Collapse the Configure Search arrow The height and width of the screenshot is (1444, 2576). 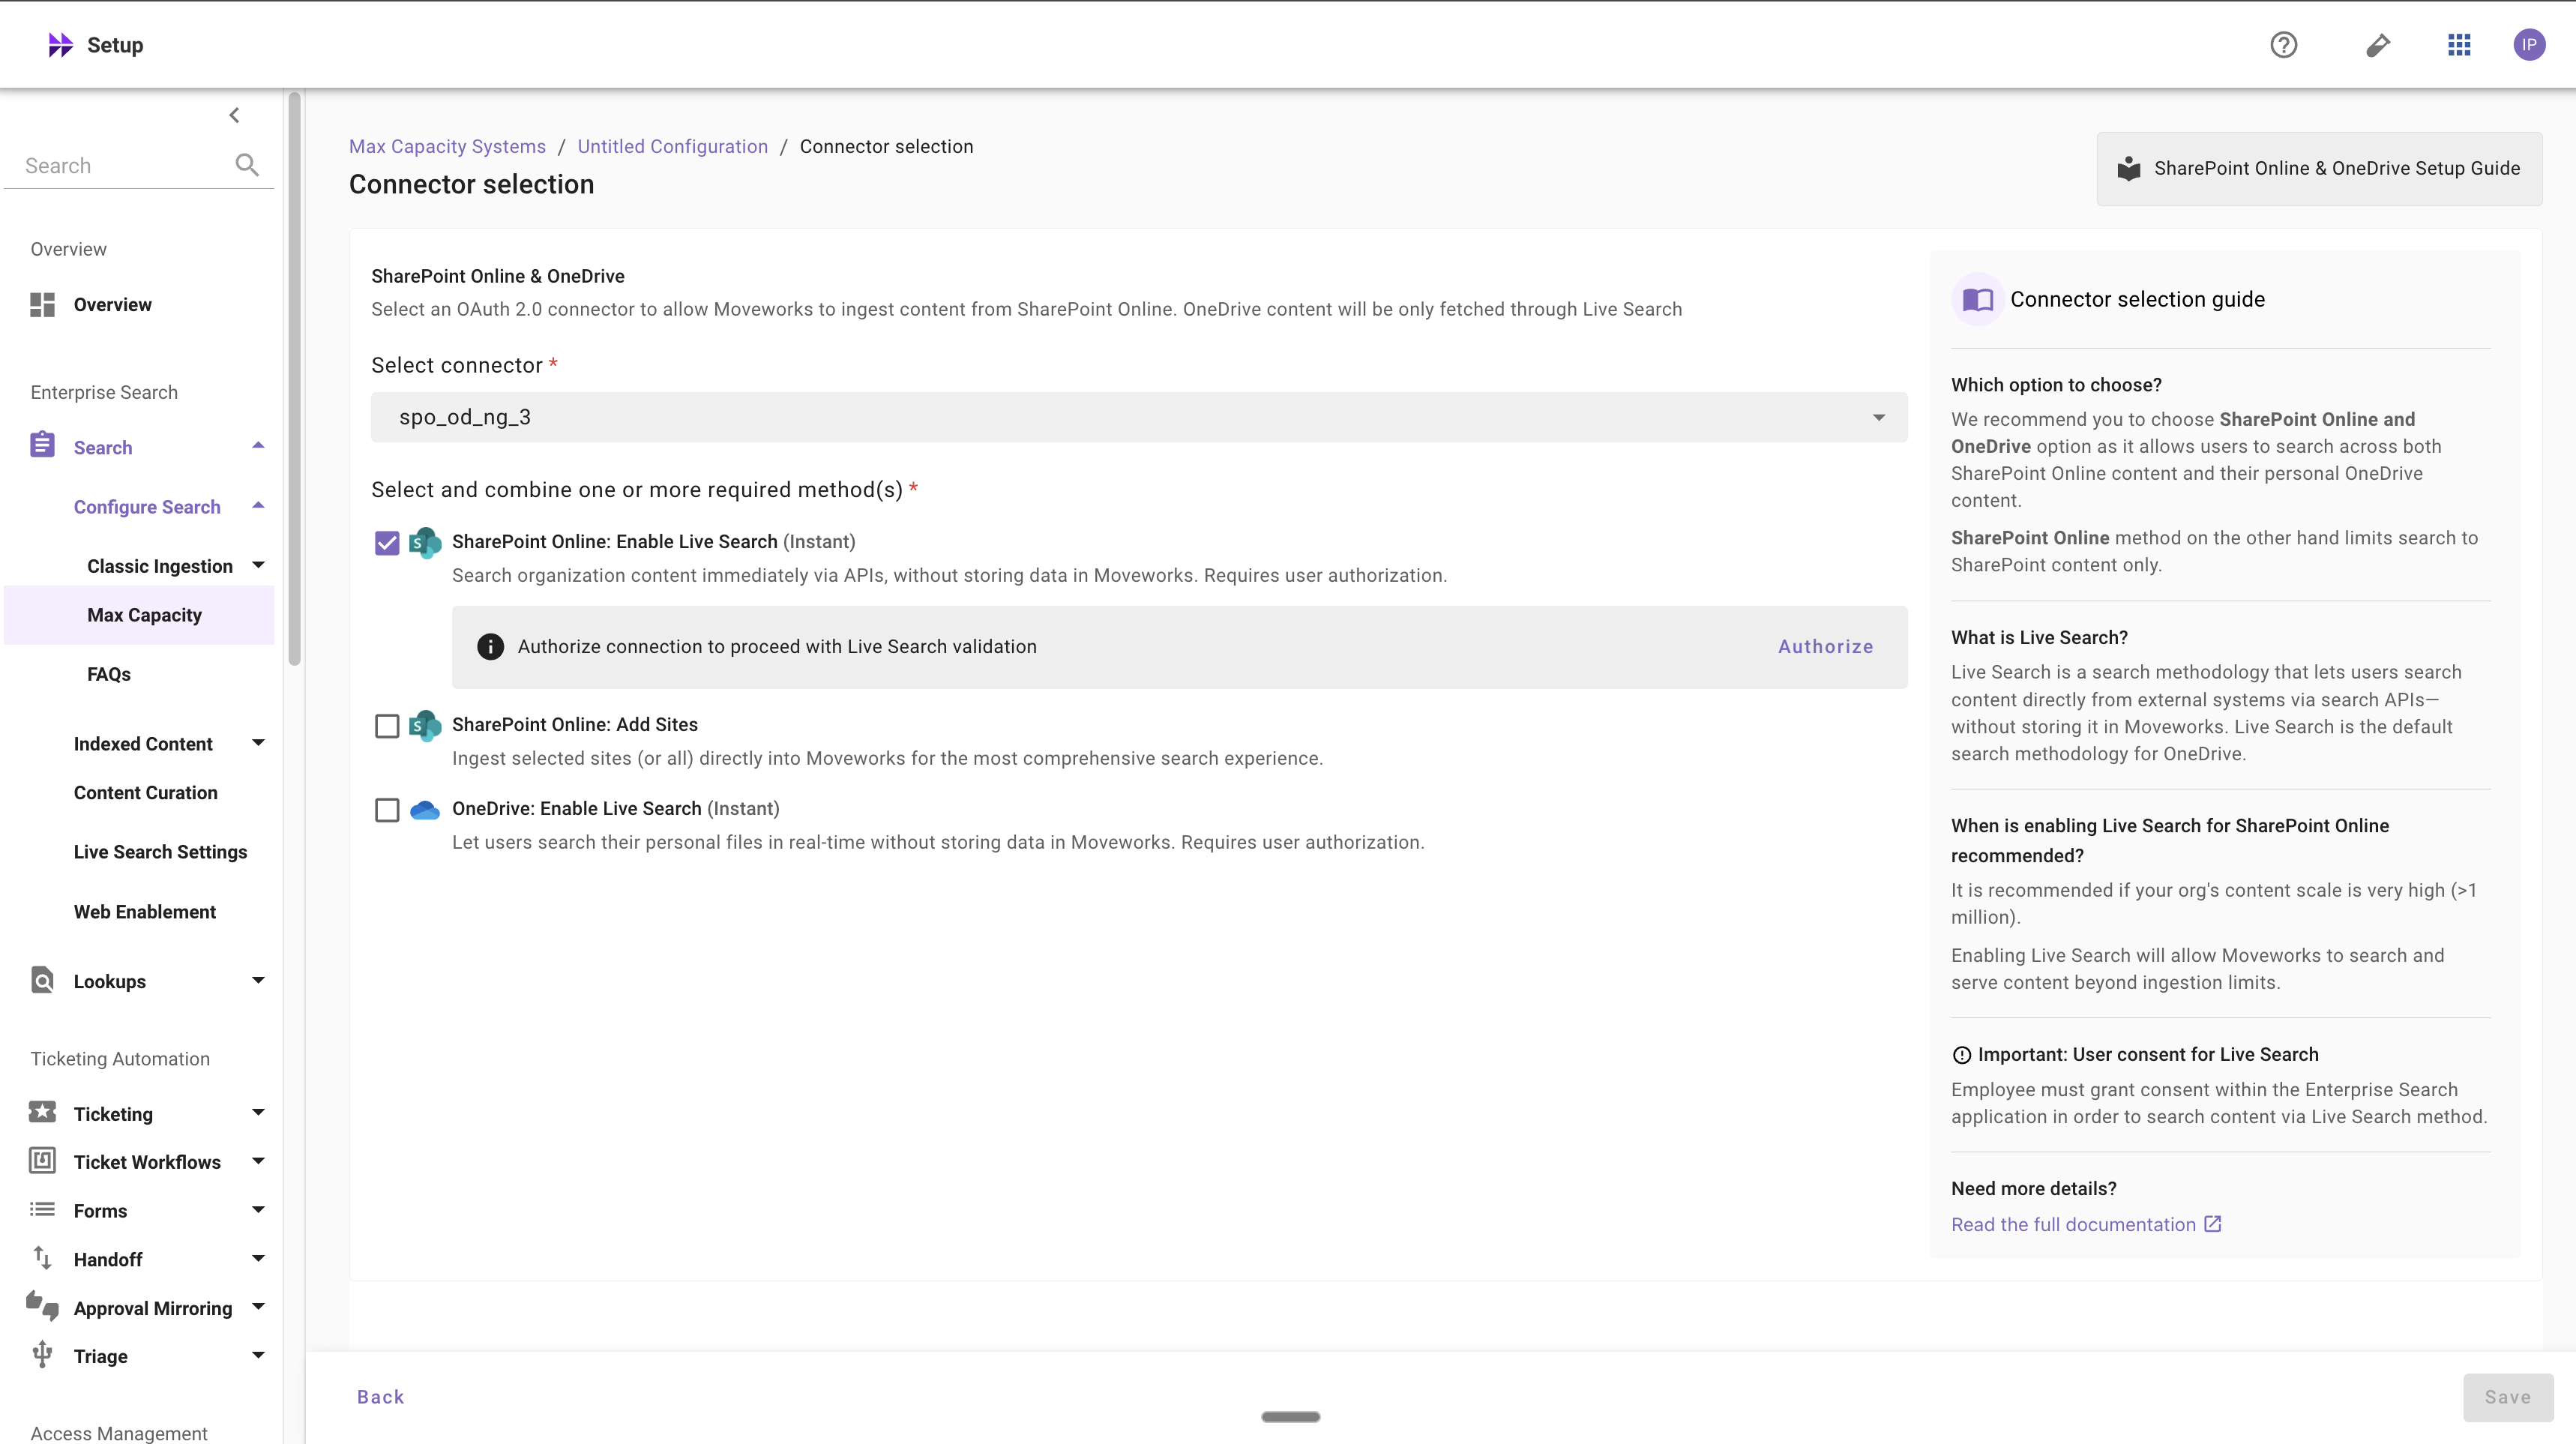click(x=258, y=506)
